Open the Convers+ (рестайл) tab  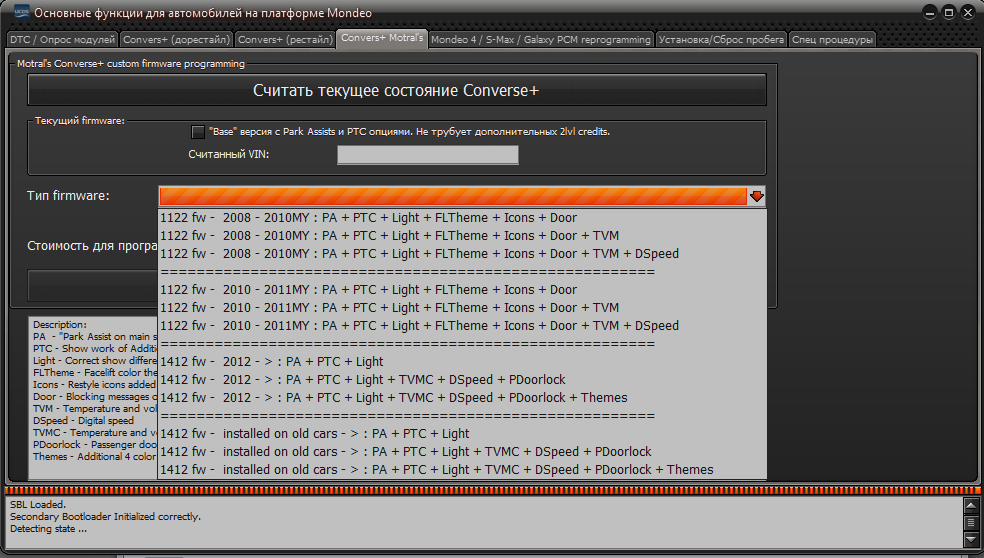coord(286,40)
